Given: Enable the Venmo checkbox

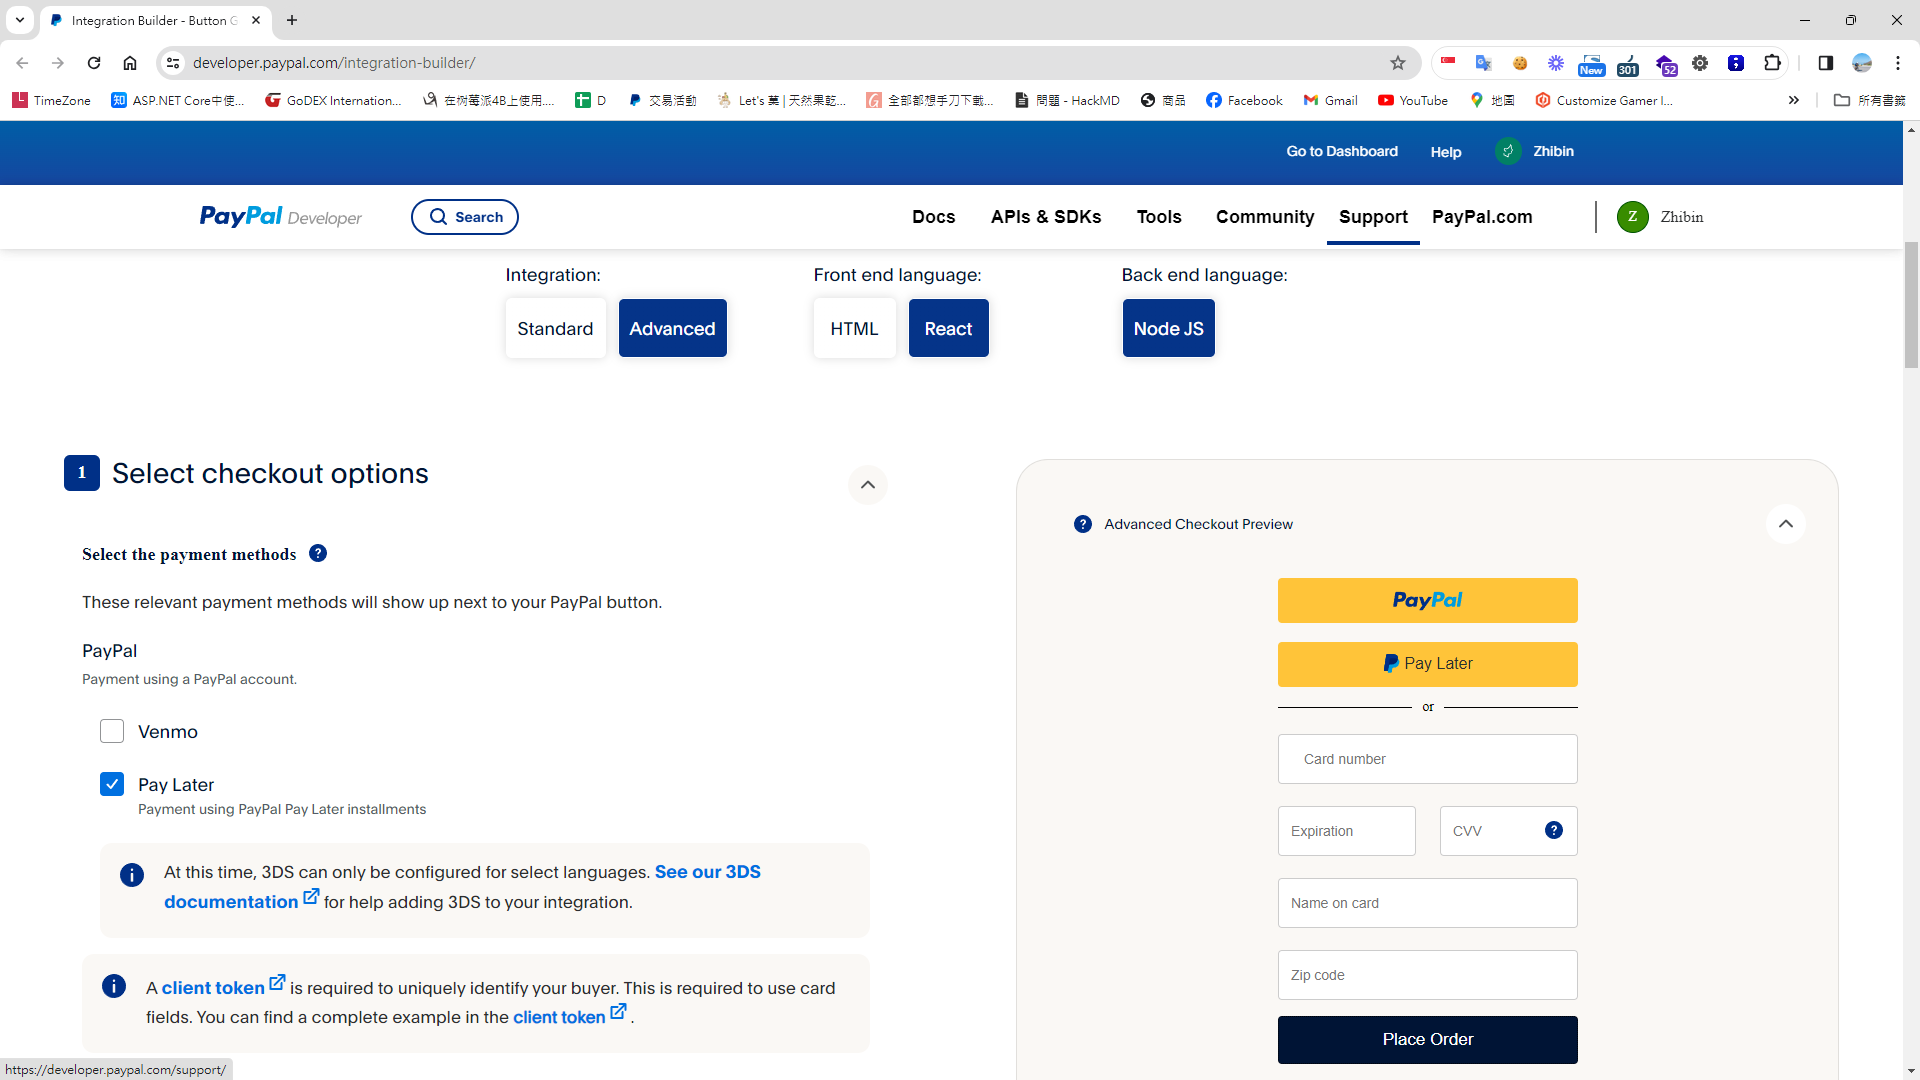Looking at the screenshot, I should coord(112,731).
